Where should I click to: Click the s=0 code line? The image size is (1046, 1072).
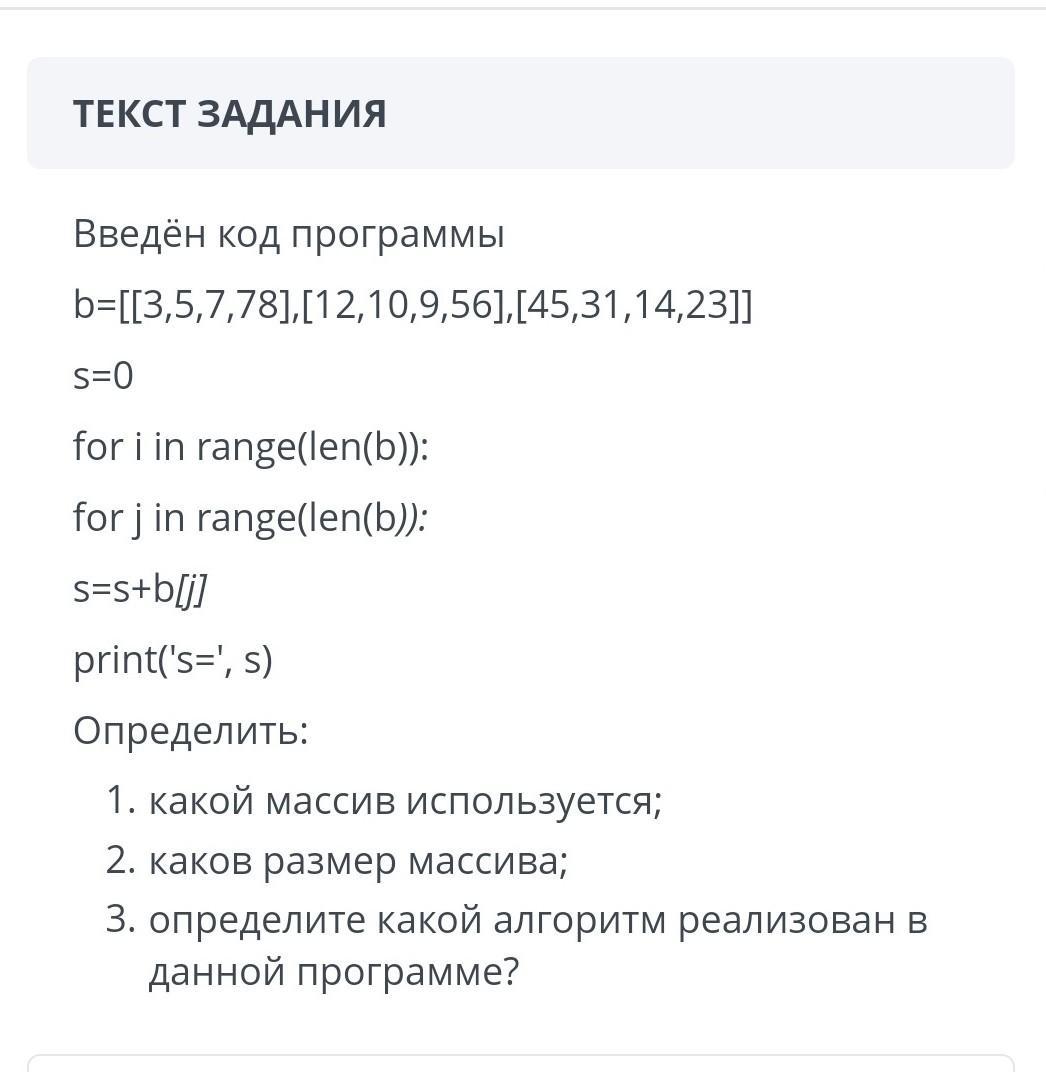(x=103, y=375)
